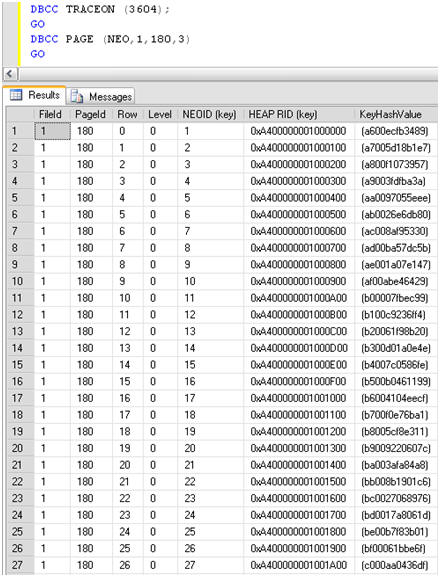Screen dimensions: 440x577
Task: Click HEAP RID value 0xA400000001000500
Action: tap(298, 215)
